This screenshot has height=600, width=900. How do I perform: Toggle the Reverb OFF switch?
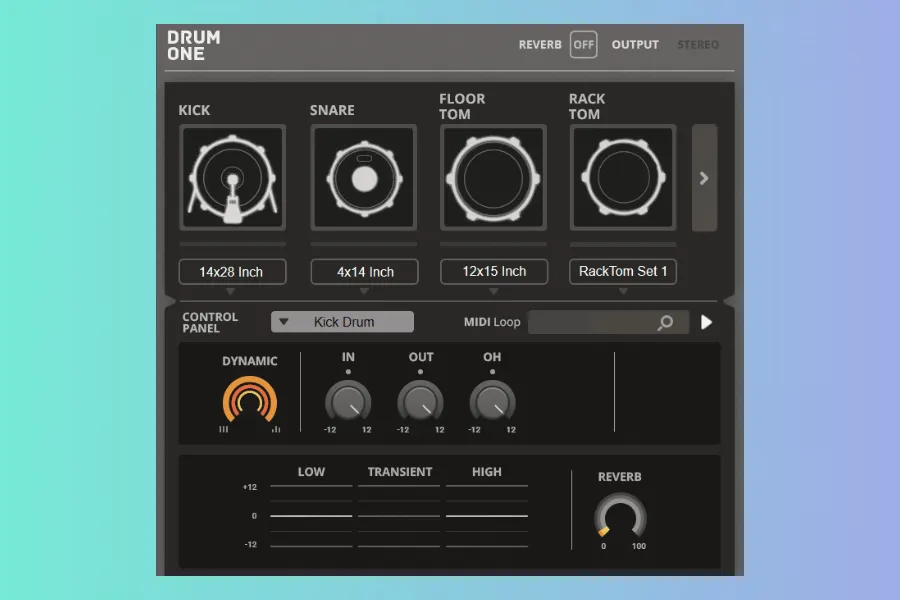click(584, 45)
